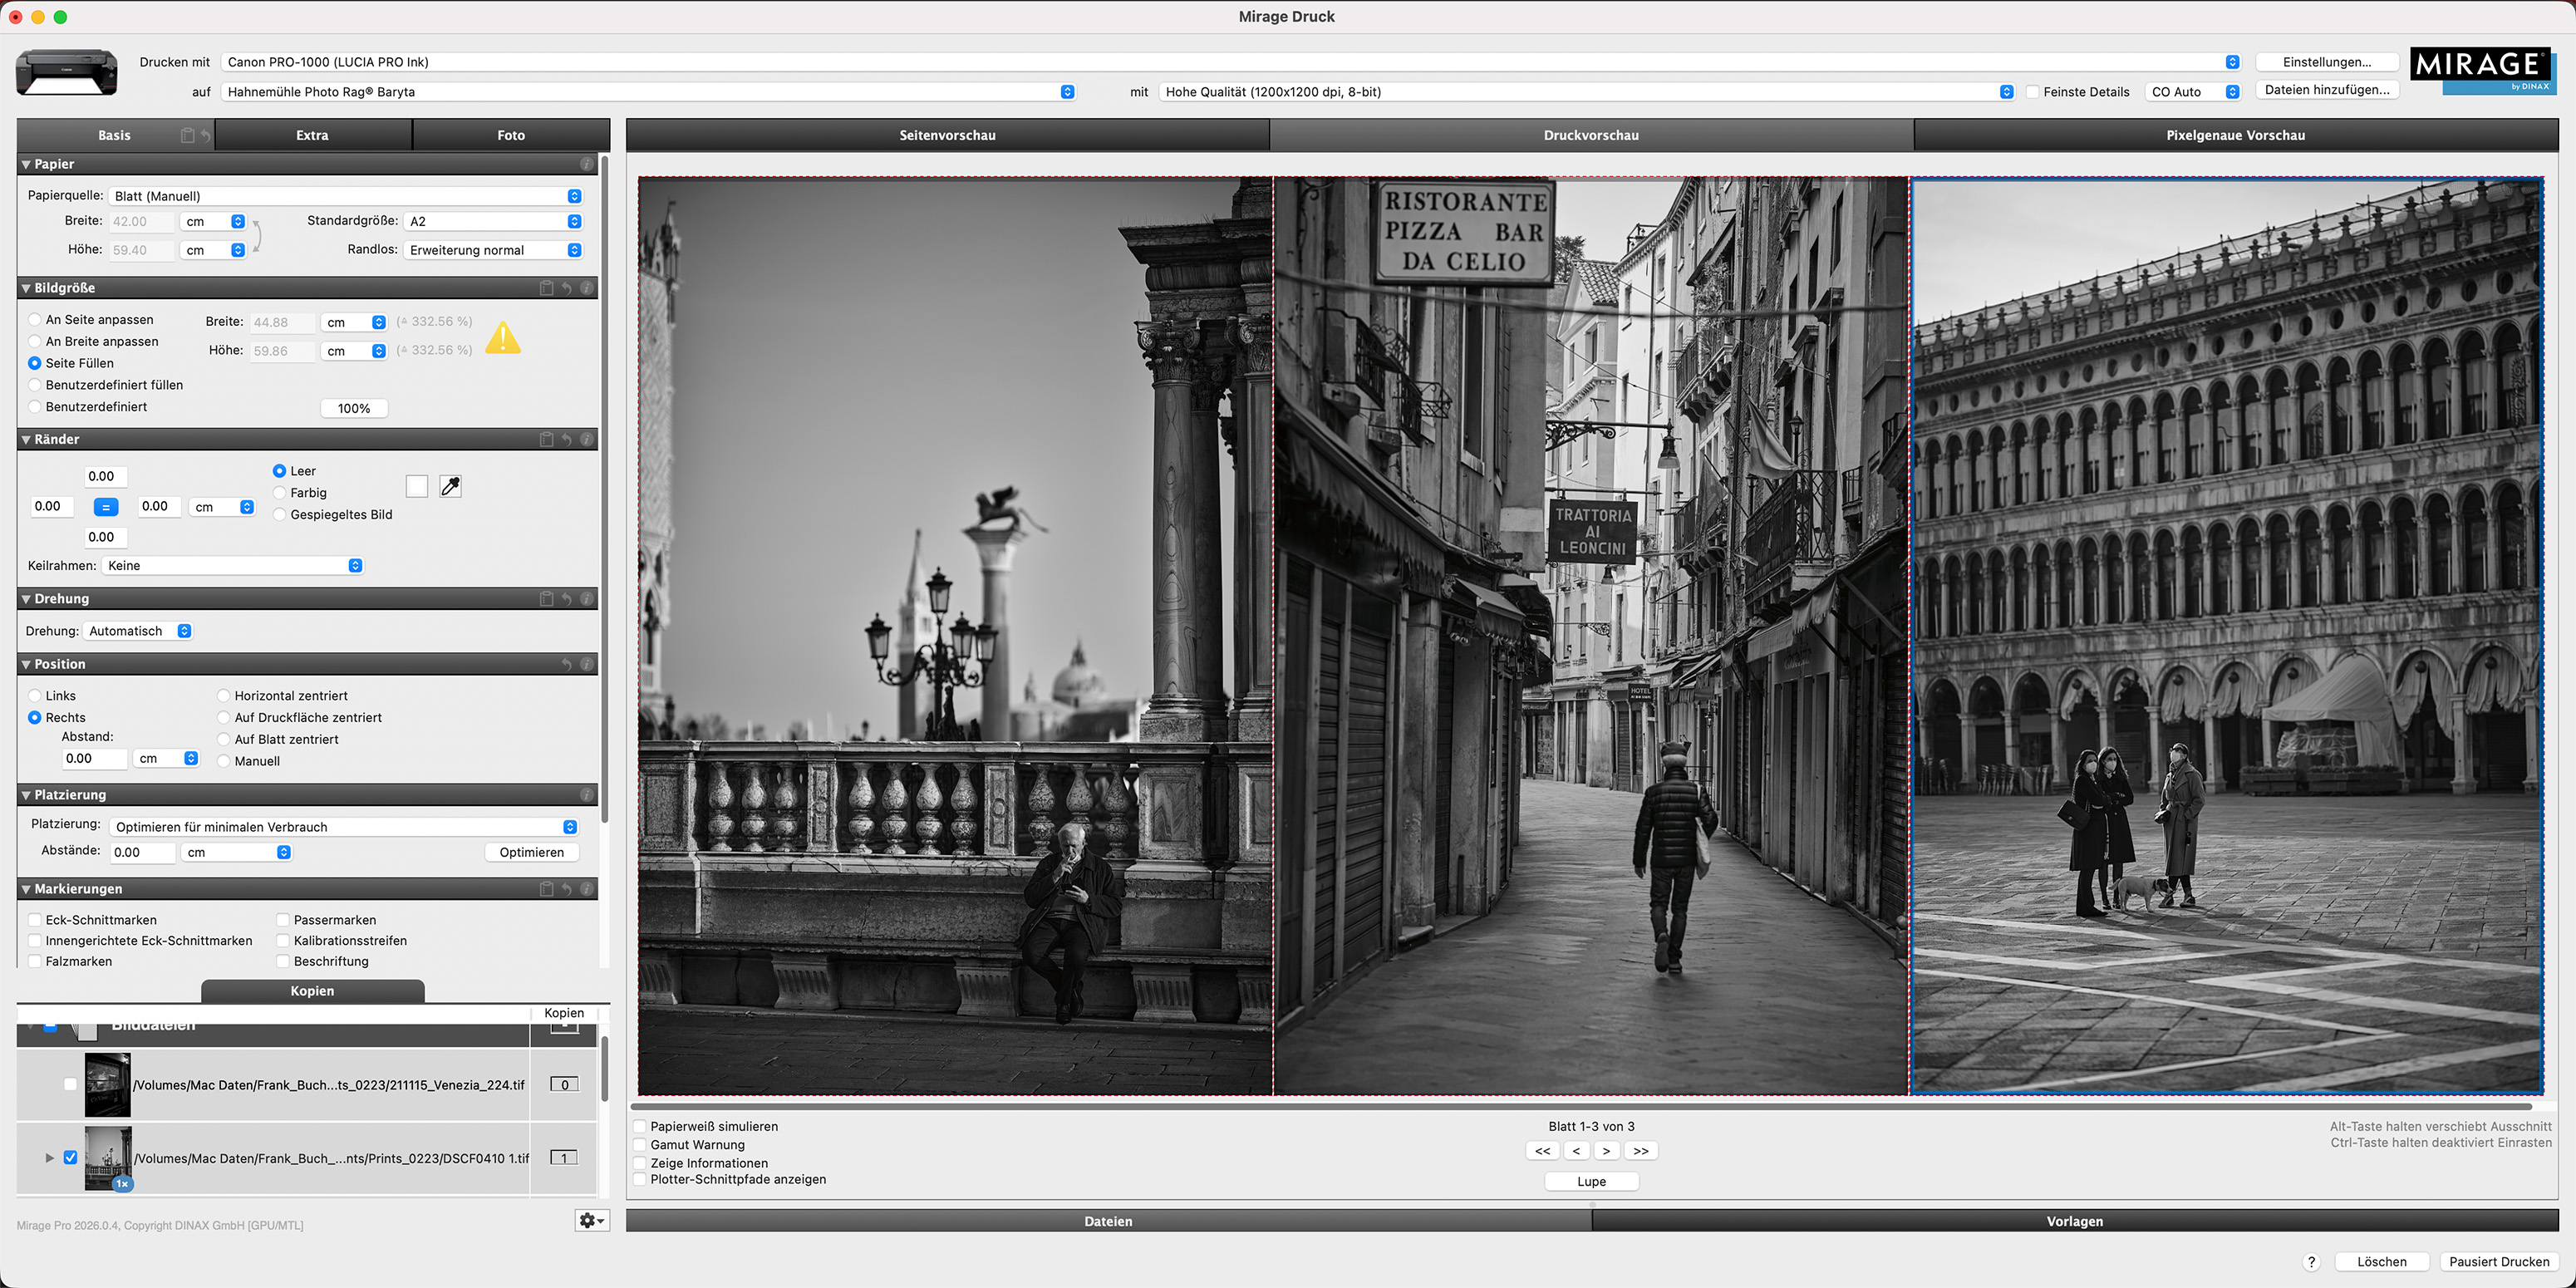Image resolution: width=2576 pixels, height=1288 pixels.
Task: Reset the Markierungen section with undo icon
Action: point(566,889)
